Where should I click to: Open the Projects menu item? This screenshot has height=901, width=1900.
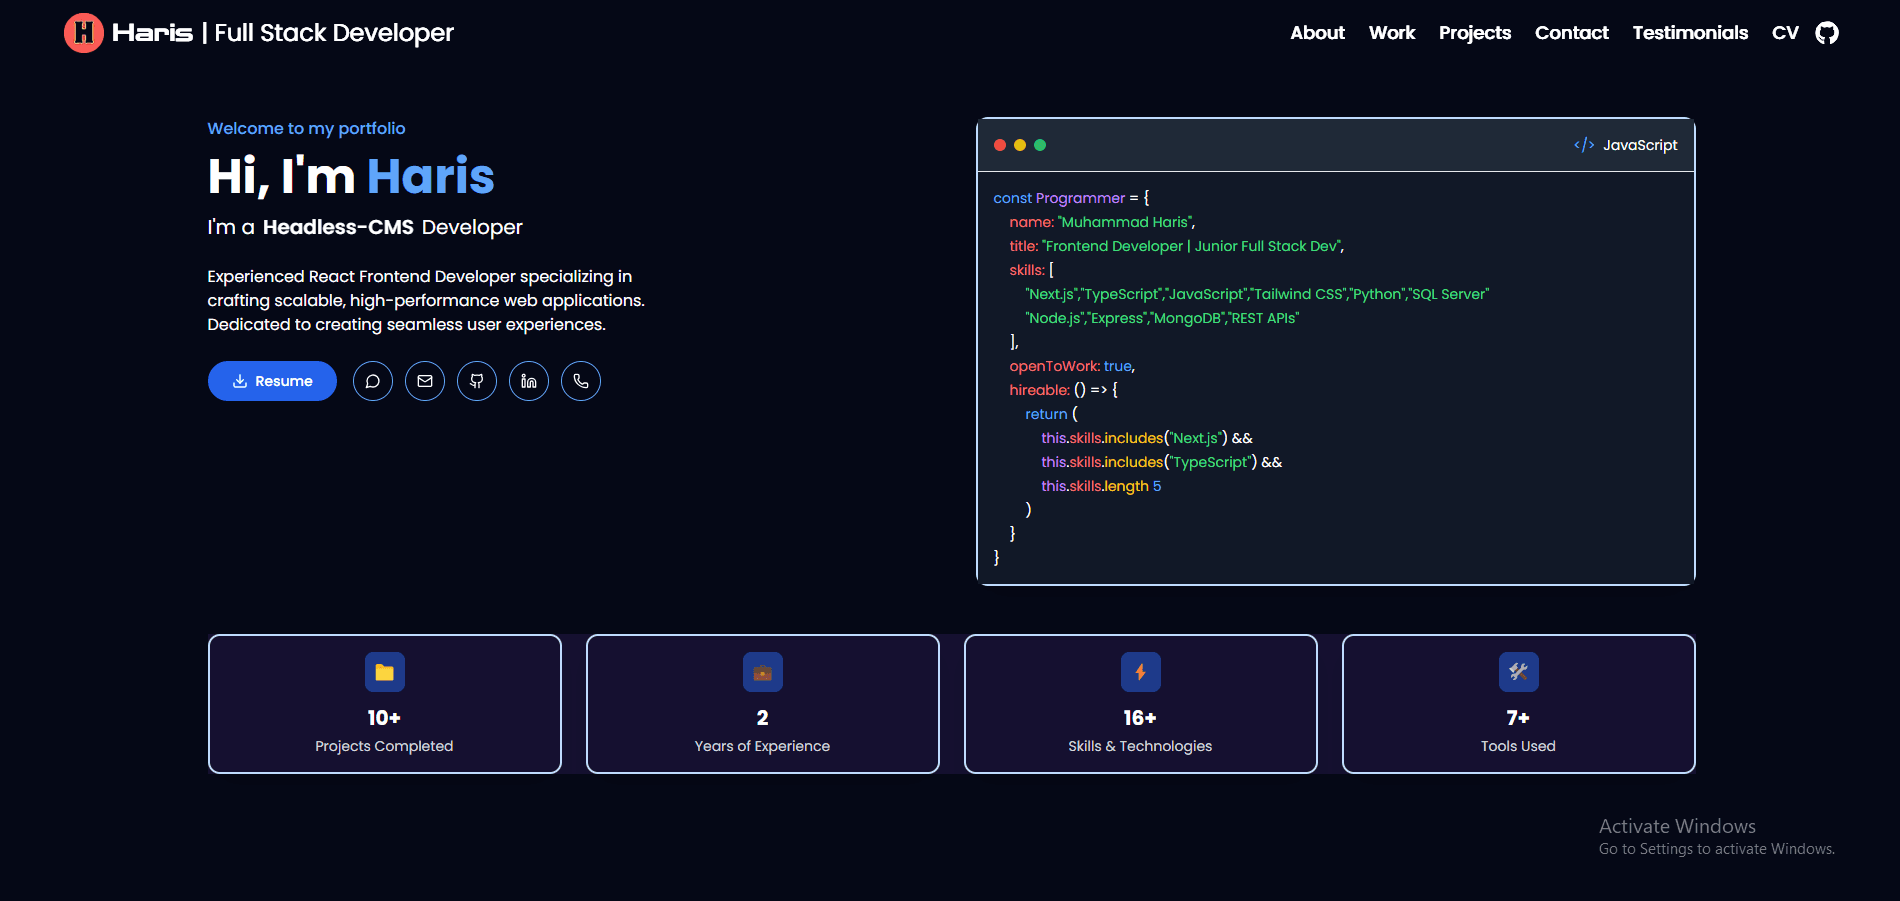pos(1475,32)
